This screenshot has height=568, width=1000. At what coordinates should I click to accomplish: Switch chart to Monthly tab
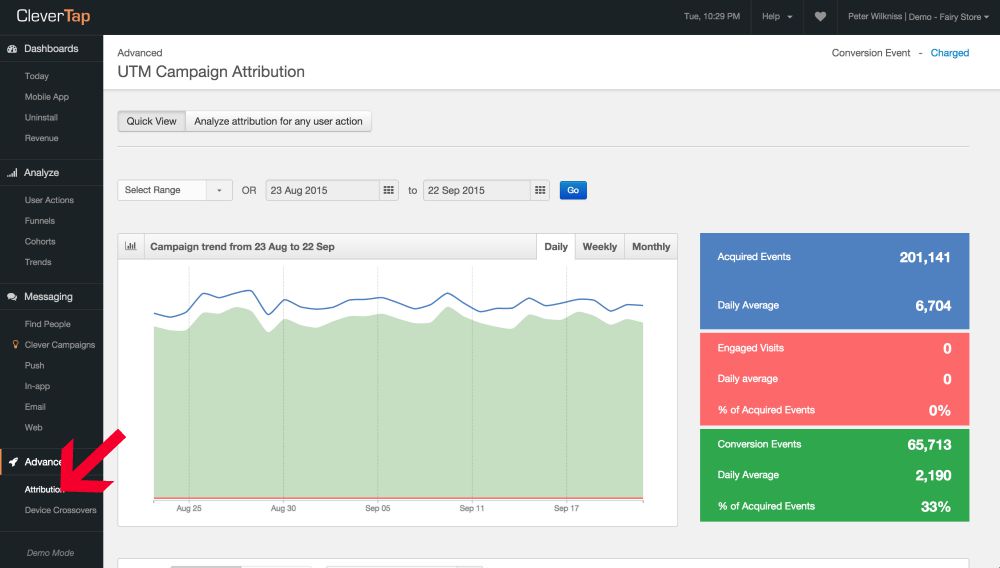651,247
